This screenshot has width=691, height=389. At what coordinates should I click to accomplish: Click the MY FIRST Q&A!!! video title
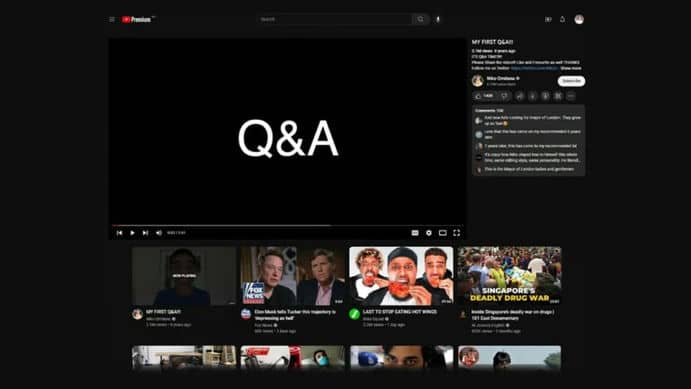(x=492, y=42)
